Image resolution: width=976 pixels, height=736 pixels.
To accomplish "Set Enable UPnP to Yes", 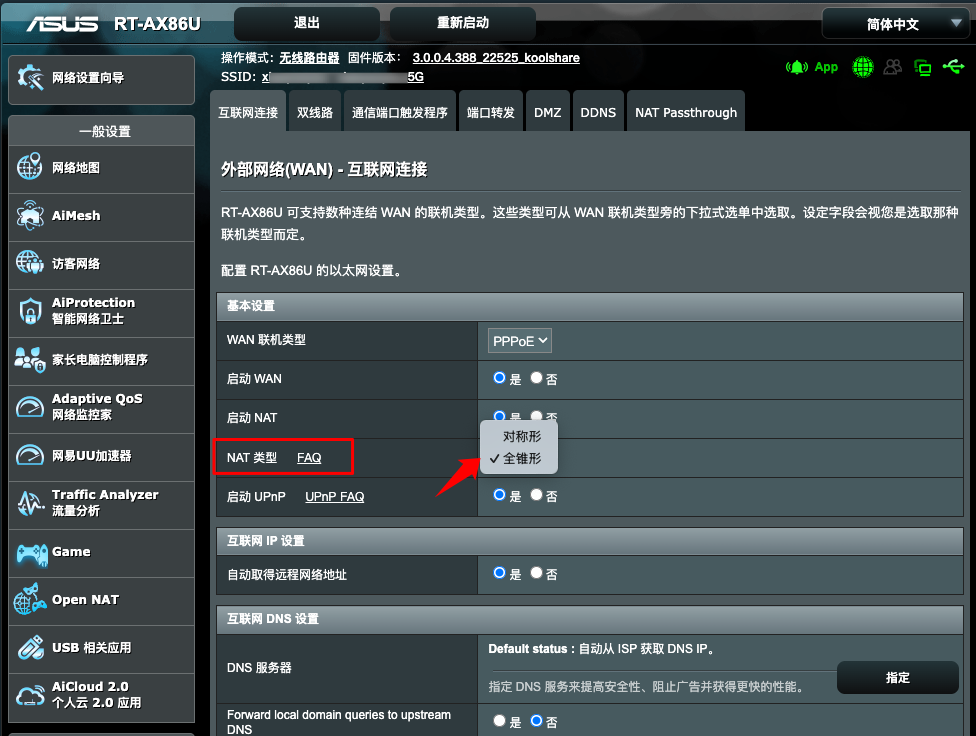I will (x=499, y=495).
